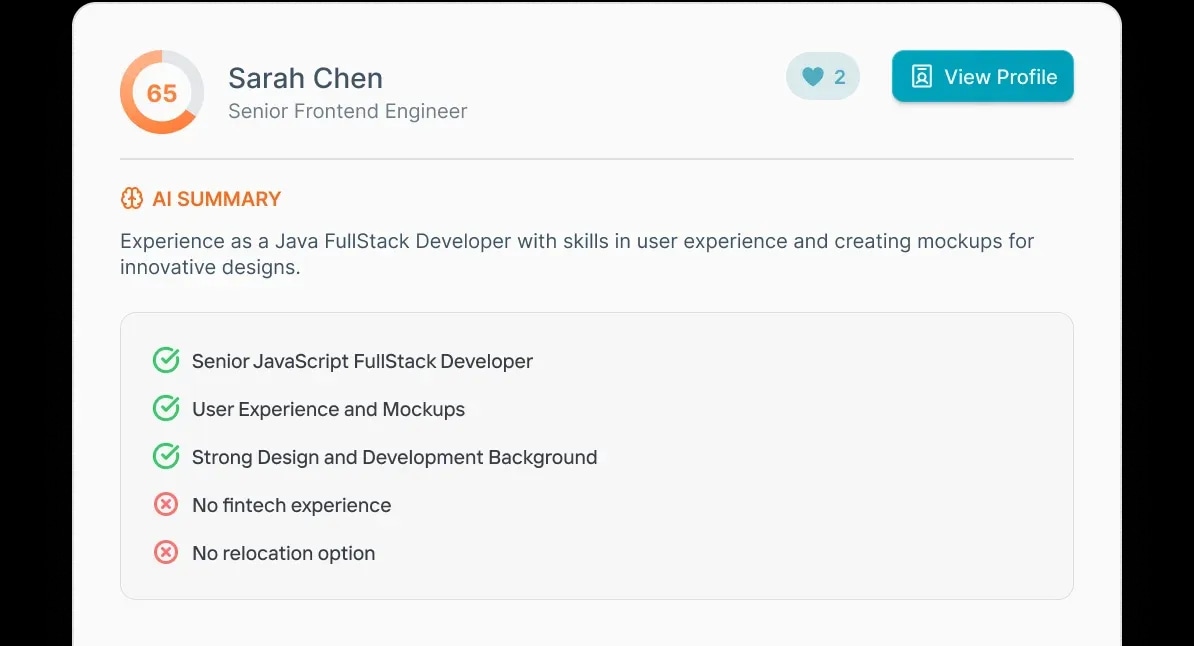Open Sarah Chen's profile with View Profile
This screenshot has height=646, width=1194.
pos(982,76)
